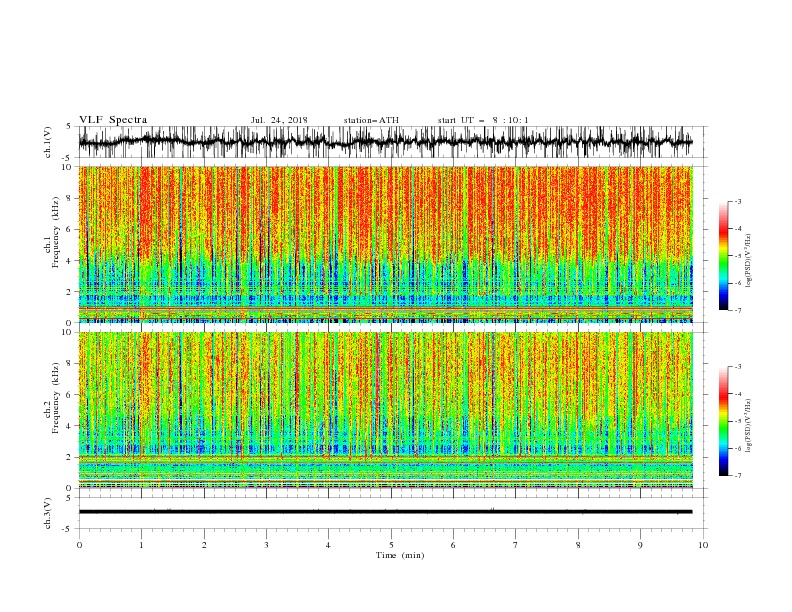Click the ch.3 flat waveform trace
The width and height of the screenshot is (792, 612).
386,512
